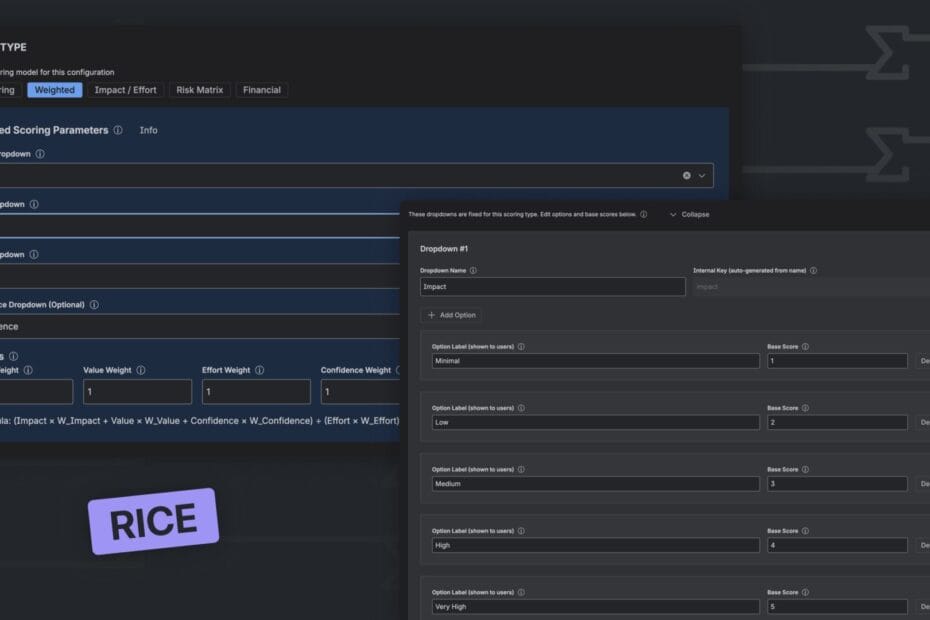The image size is (930, 620).
Task: Click the info icon after the fixed dropdowns notice
Action: [643, 214]
